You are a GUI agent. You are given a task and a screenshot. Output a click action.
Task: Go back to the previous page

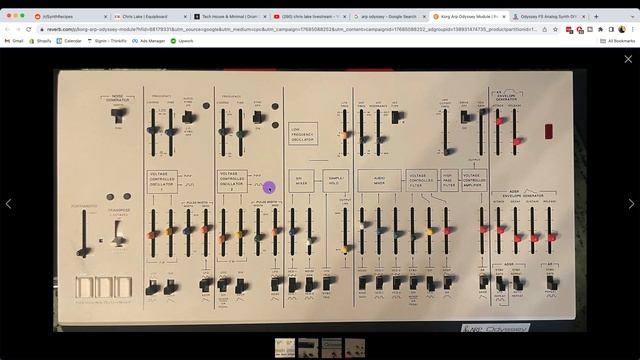click(x=7, y=29)
